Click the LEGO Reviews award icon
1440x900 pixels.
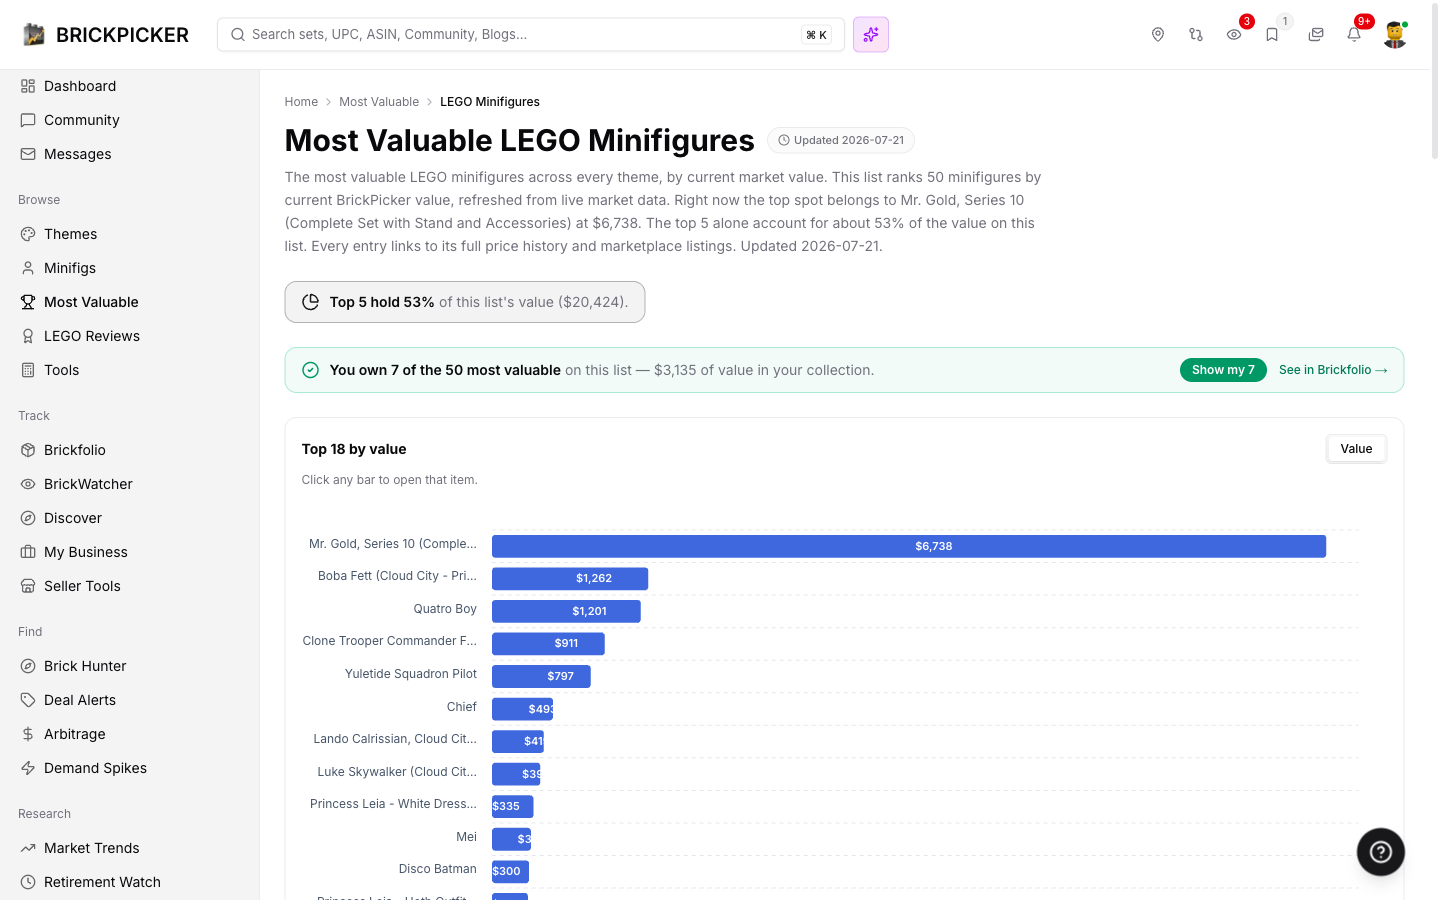[28, 336]
